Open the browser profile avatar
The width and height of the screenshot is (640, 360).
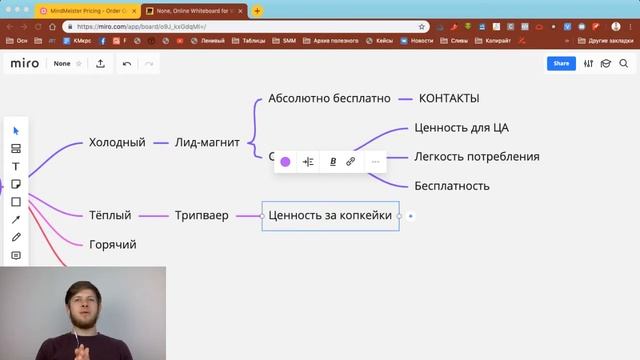click(x=616, y=27)
